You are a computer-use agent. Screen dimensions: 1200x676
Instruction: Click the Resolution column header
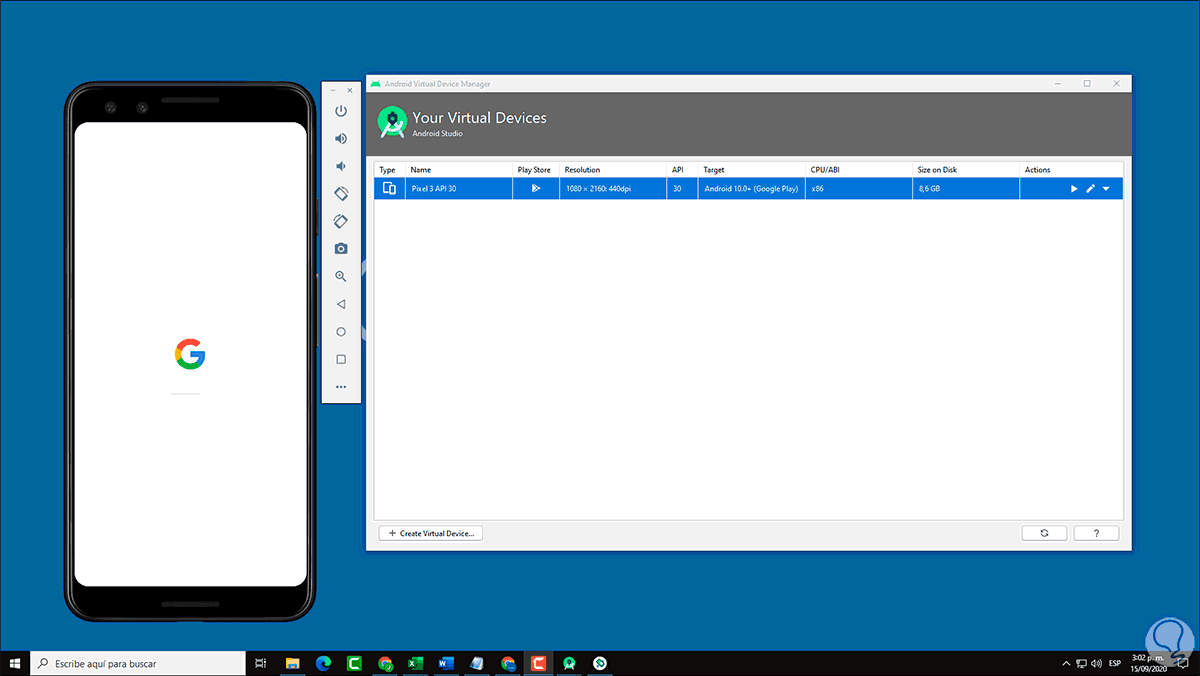(x=582, y=170)
